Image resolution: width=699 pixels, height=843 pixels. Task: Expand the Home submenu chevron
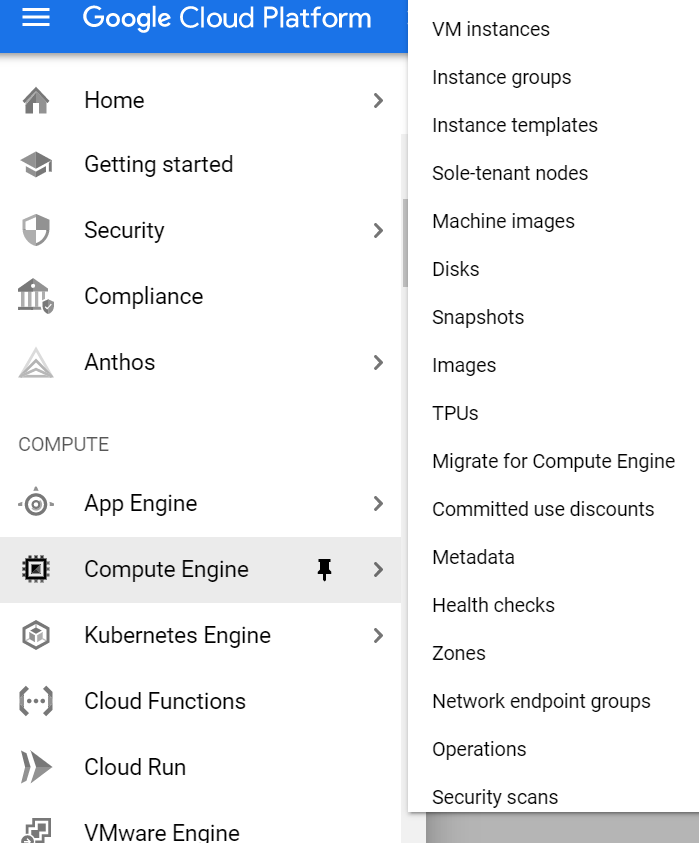[x=378, y=100]
